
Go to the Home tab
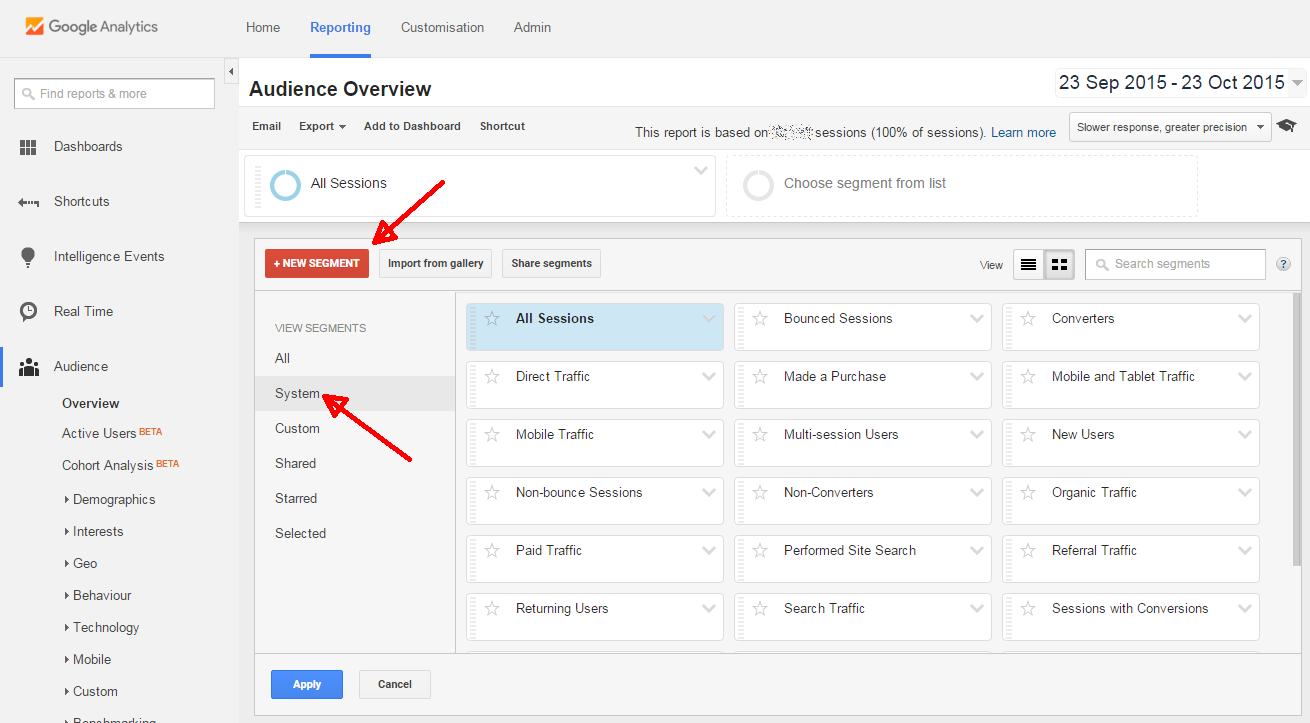point(263,28)
